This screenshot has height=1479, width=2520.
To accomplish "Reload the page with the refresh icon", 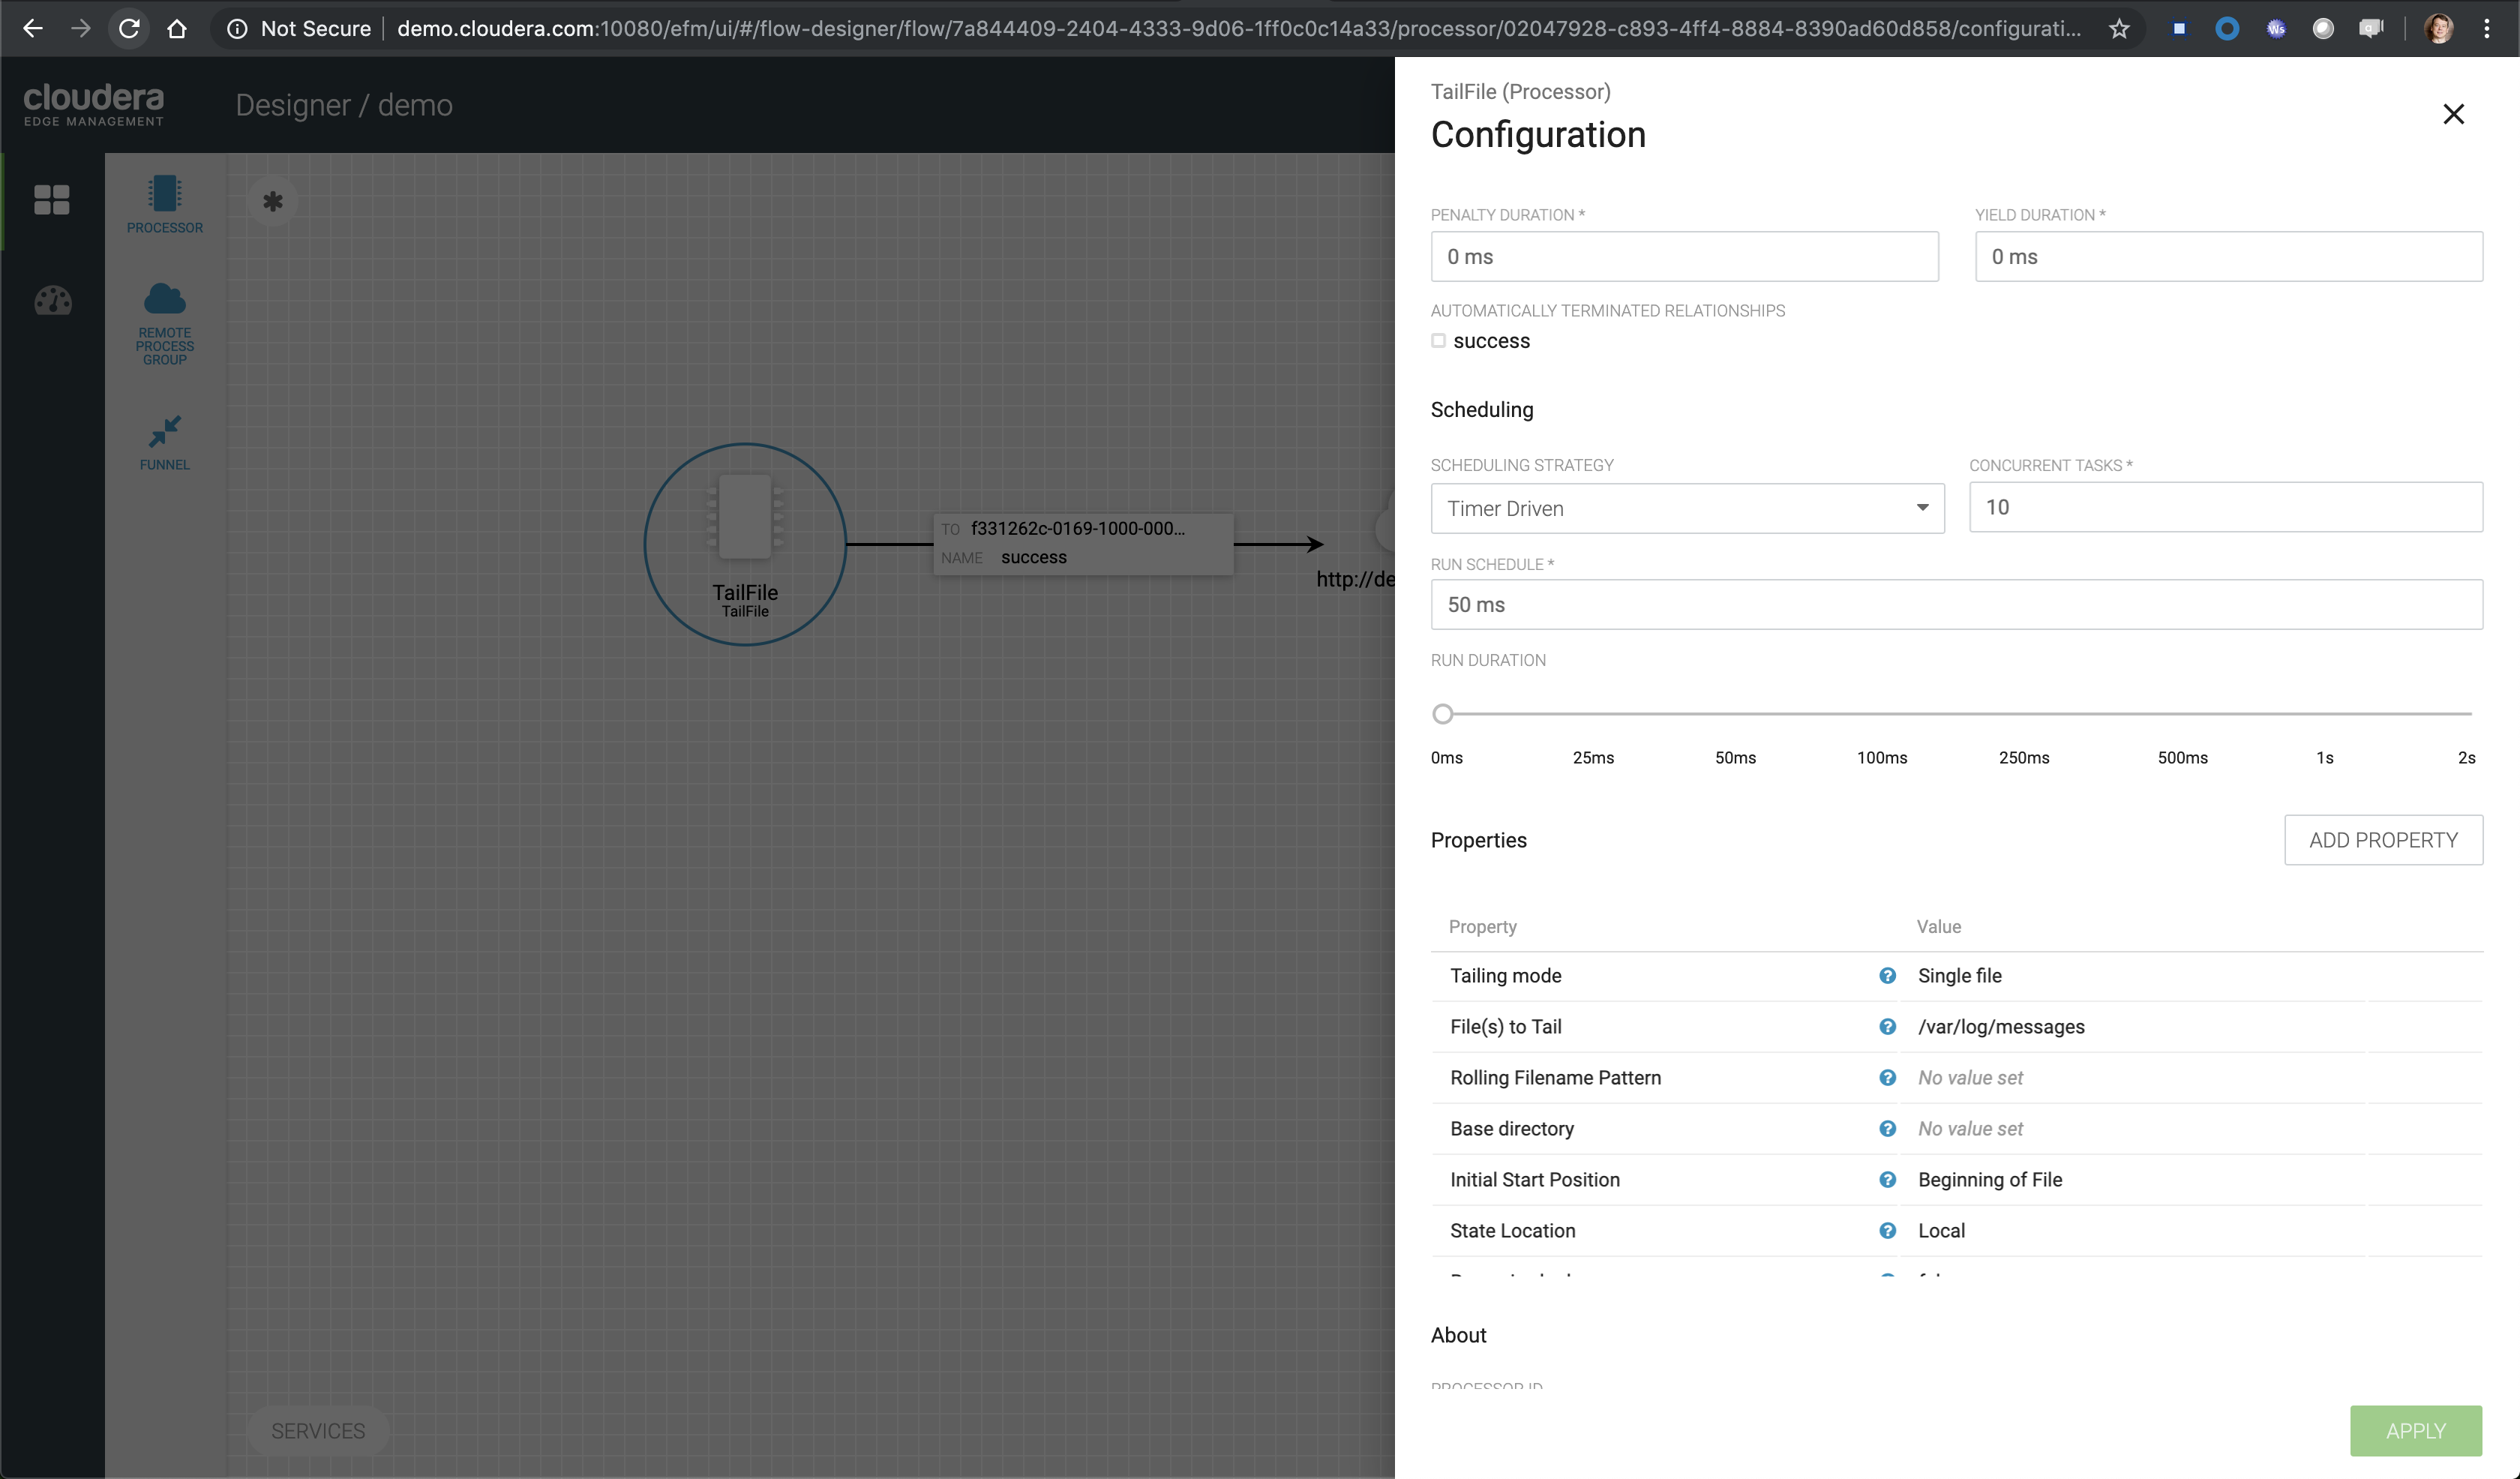I will point(129,29).
